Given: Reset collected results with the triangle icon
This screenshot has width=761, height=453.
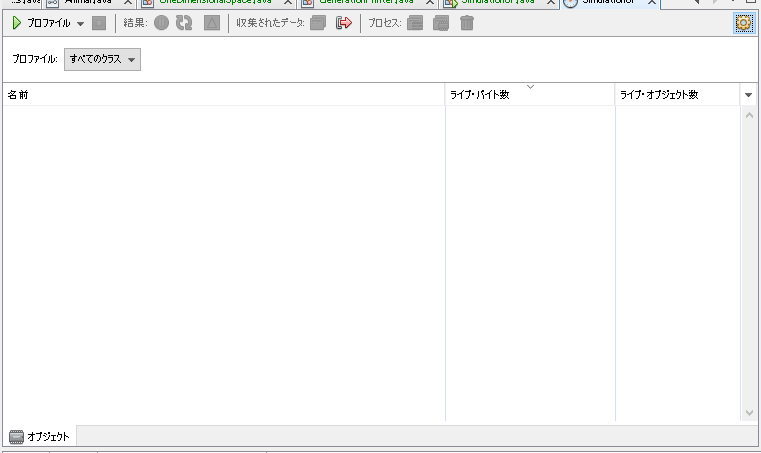Looking at the screenshot, I should tap(212, 23).
